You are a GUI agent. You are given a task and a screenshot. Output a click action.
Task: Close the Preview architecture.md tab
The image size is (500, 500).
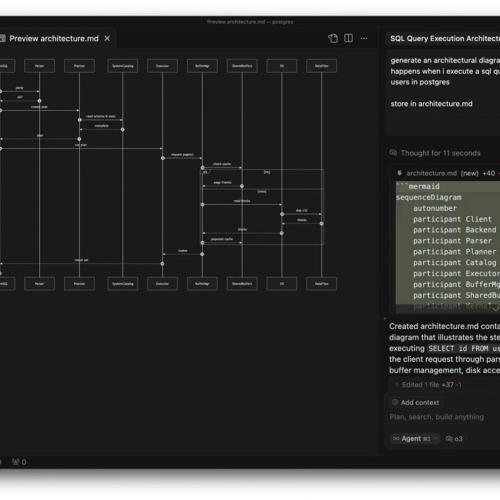[x=107, y=38]
